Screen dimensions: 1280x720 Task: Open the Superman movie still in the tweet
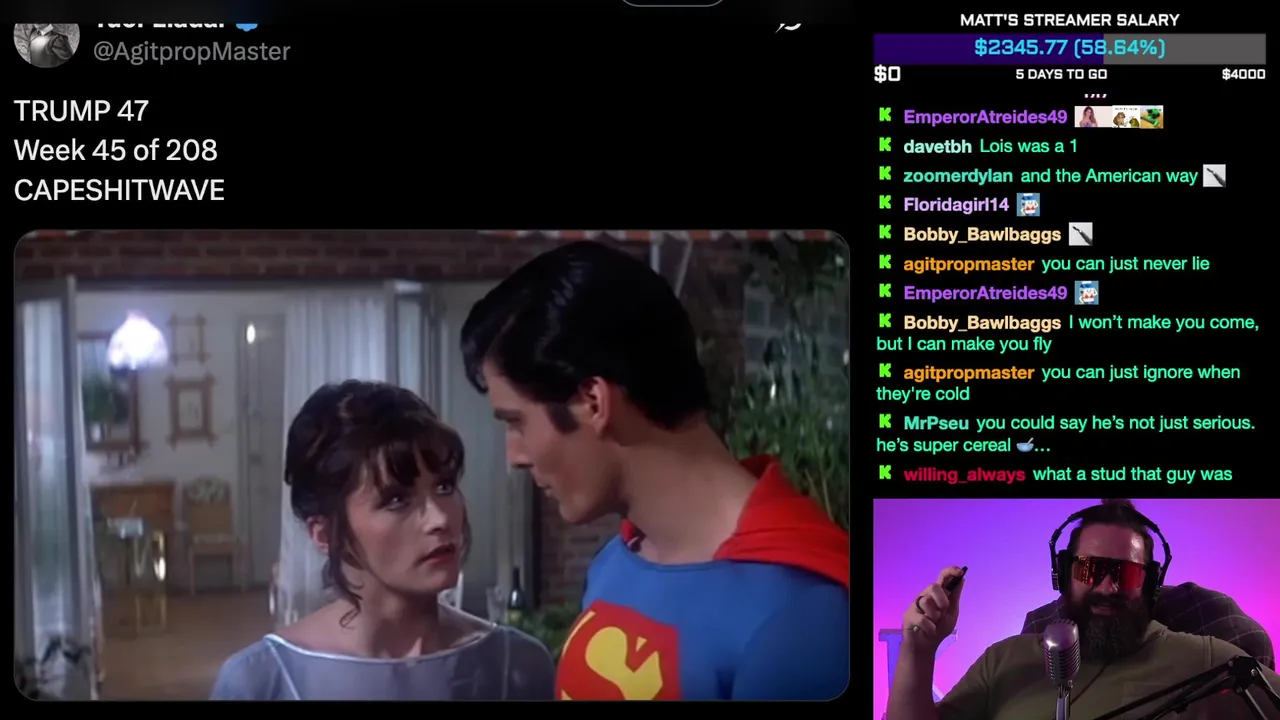[x=431, y=465]
